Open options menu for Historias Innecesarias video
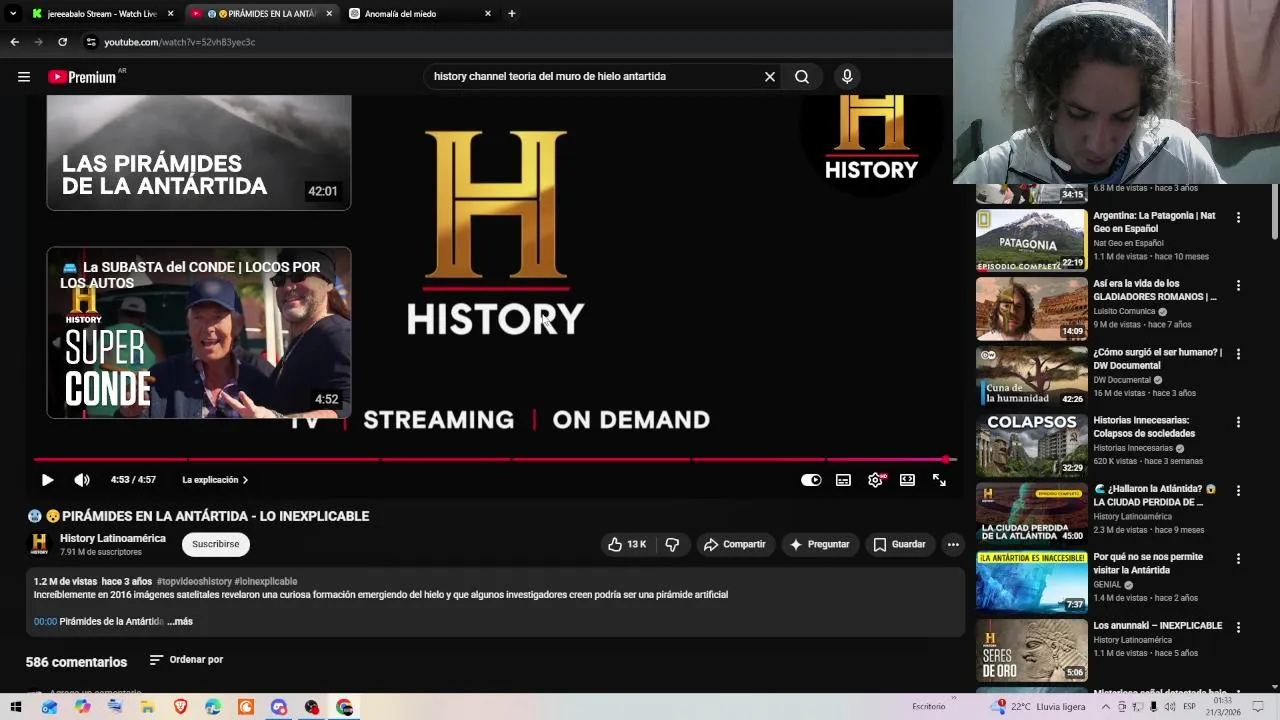This screenshot has height=720, width=1280. click(1238, 422)
